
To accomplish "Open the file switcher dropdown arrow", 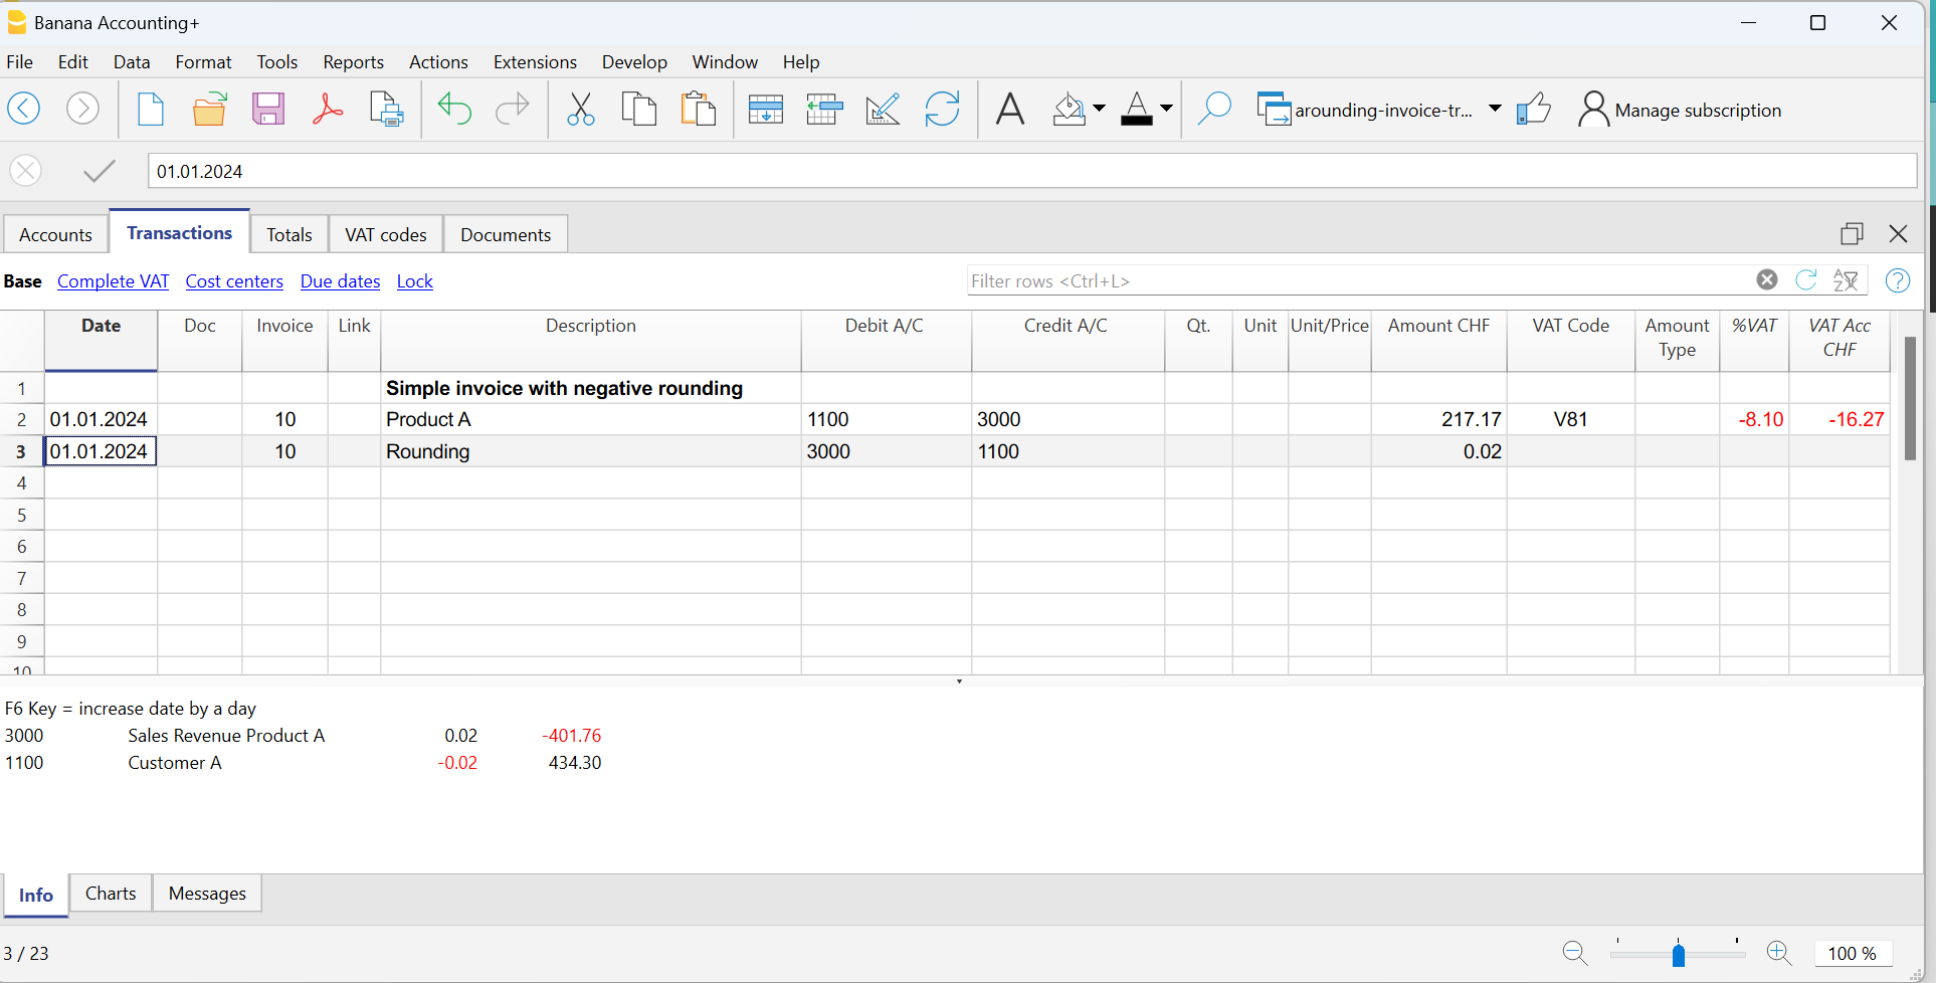I will (x=1495, y=108).
